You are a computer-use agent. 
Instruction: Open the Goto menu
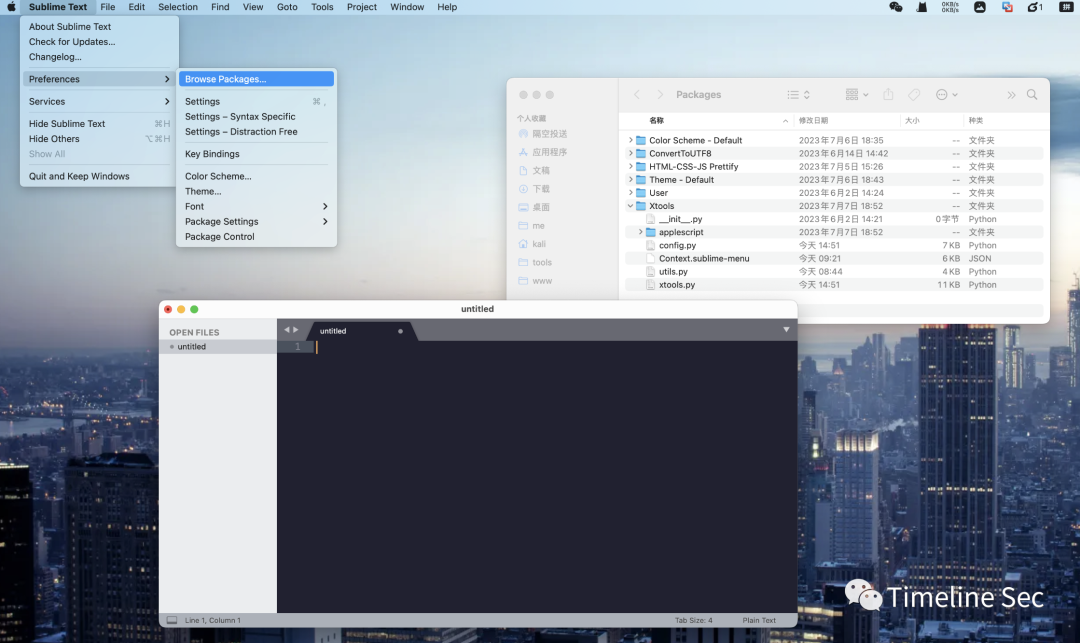[x=287, y=7]
